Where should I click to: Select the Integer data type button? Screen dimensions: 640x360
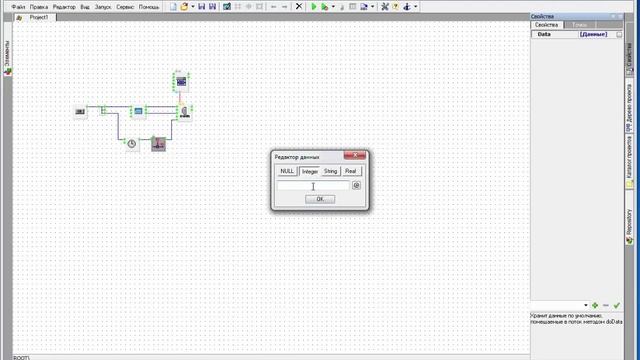click(310, 171)
